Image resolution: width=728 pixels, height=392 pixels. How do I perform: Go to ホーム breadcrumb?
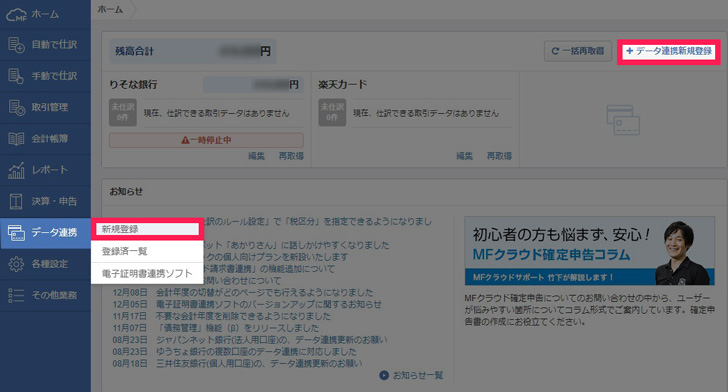tap(110, 9)
